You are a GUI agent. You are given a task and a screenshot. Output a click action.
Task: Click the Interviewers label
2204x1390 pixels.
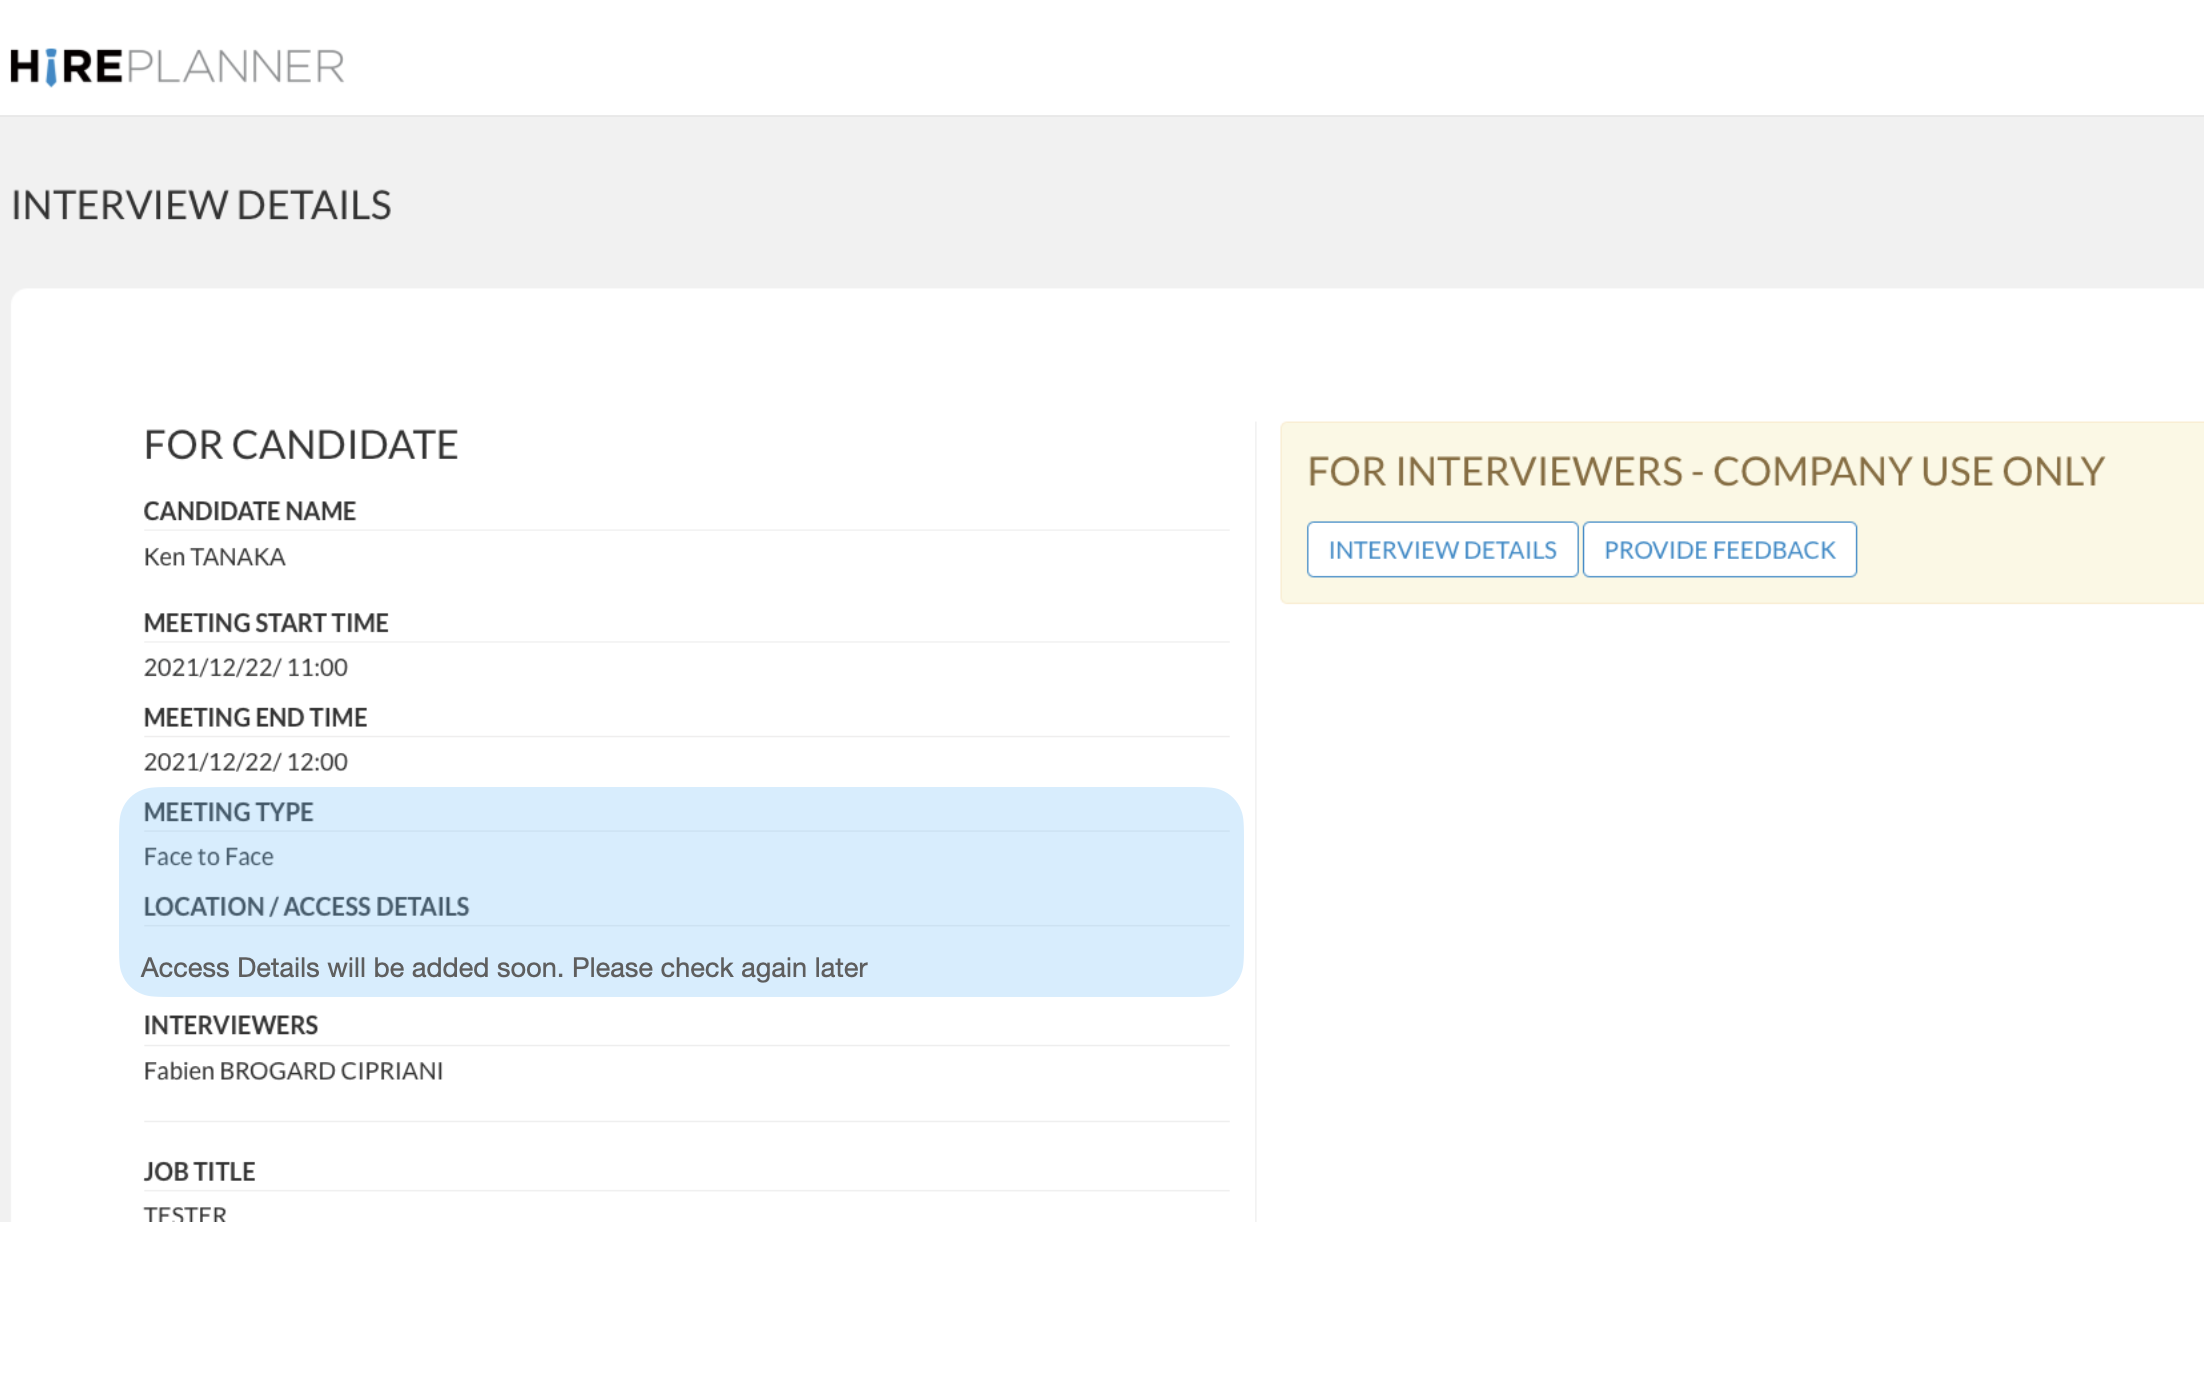(x=230, y=1025)
